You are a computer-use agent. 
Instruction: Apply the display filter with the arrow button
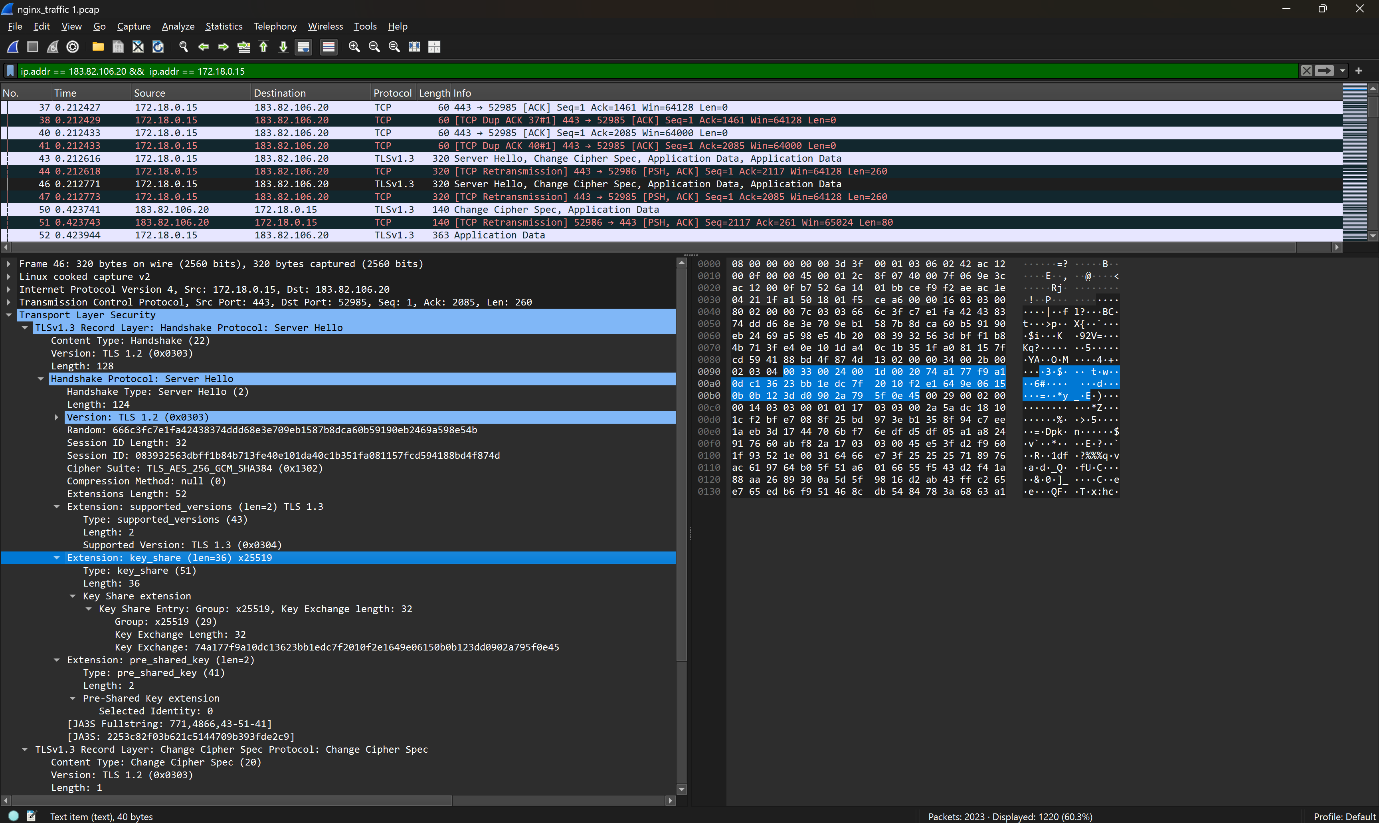pyautogui.click(x=1325, y=71)
